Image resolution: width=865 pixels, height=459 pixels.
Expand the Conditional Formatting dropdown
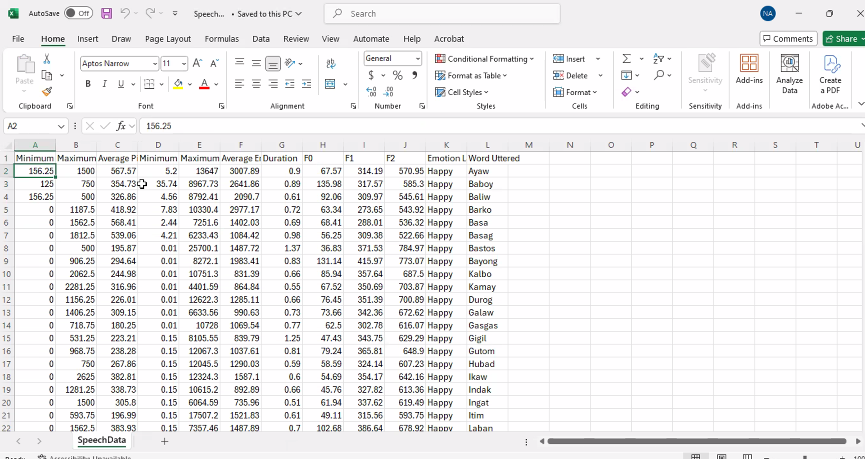[x=485, y=59]
